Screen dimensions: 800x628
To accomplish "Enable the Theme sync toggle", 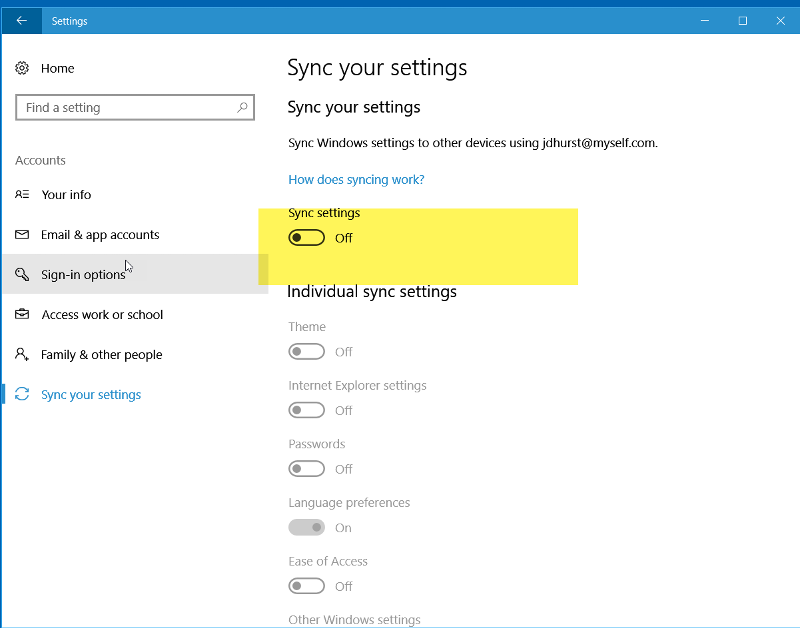I will coord(306,351).
